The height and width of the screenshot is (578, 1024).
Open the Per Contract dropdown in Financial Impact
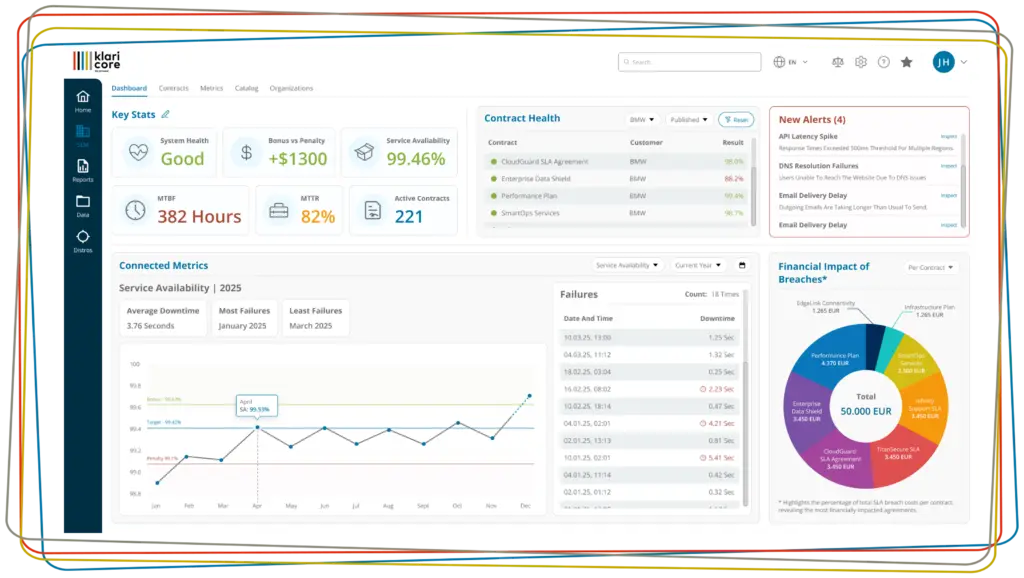click(931, 267)
